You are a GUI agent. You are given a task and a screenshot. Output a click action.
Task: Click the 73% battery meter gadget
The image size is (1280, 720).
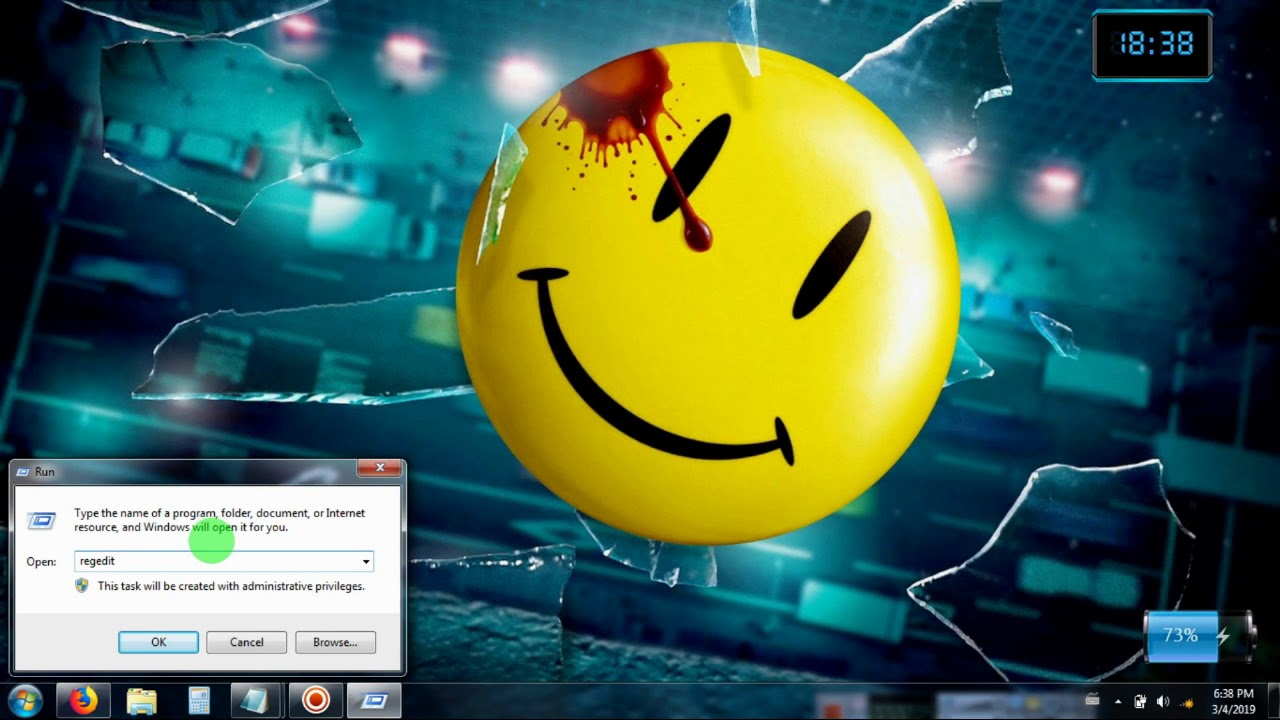click(x=1198, y=636)
